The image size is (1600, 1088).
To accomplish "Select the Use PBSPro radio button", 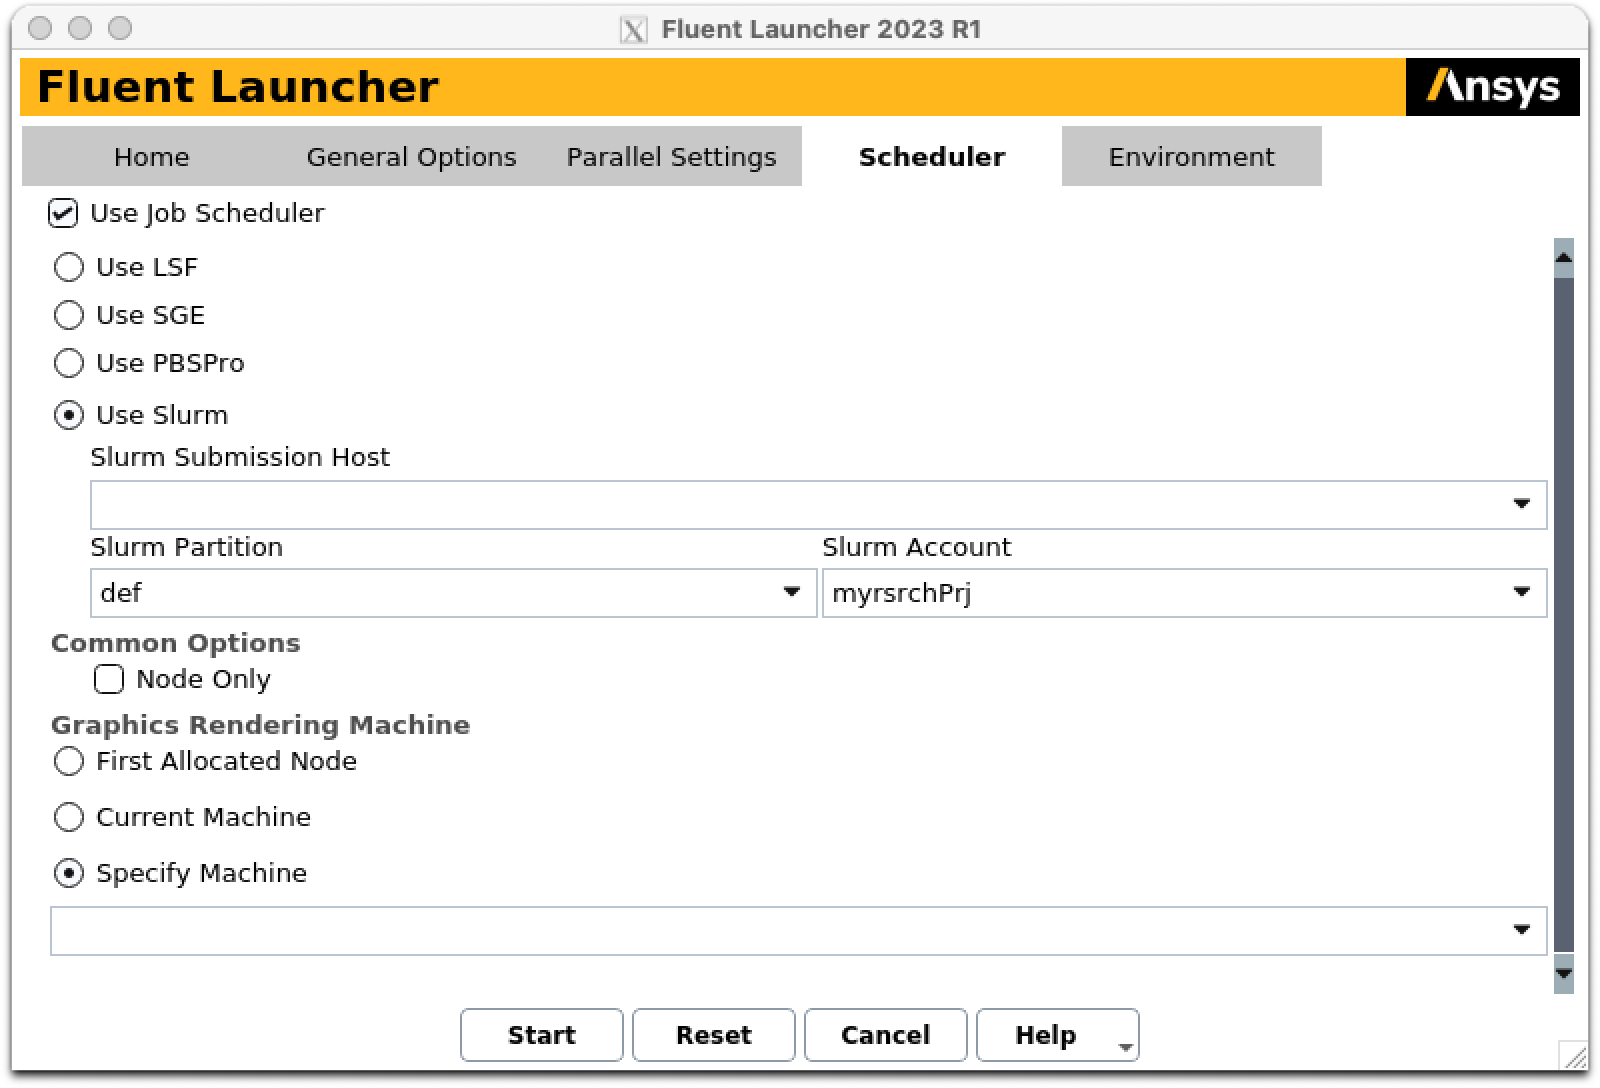I will (68, 363).
